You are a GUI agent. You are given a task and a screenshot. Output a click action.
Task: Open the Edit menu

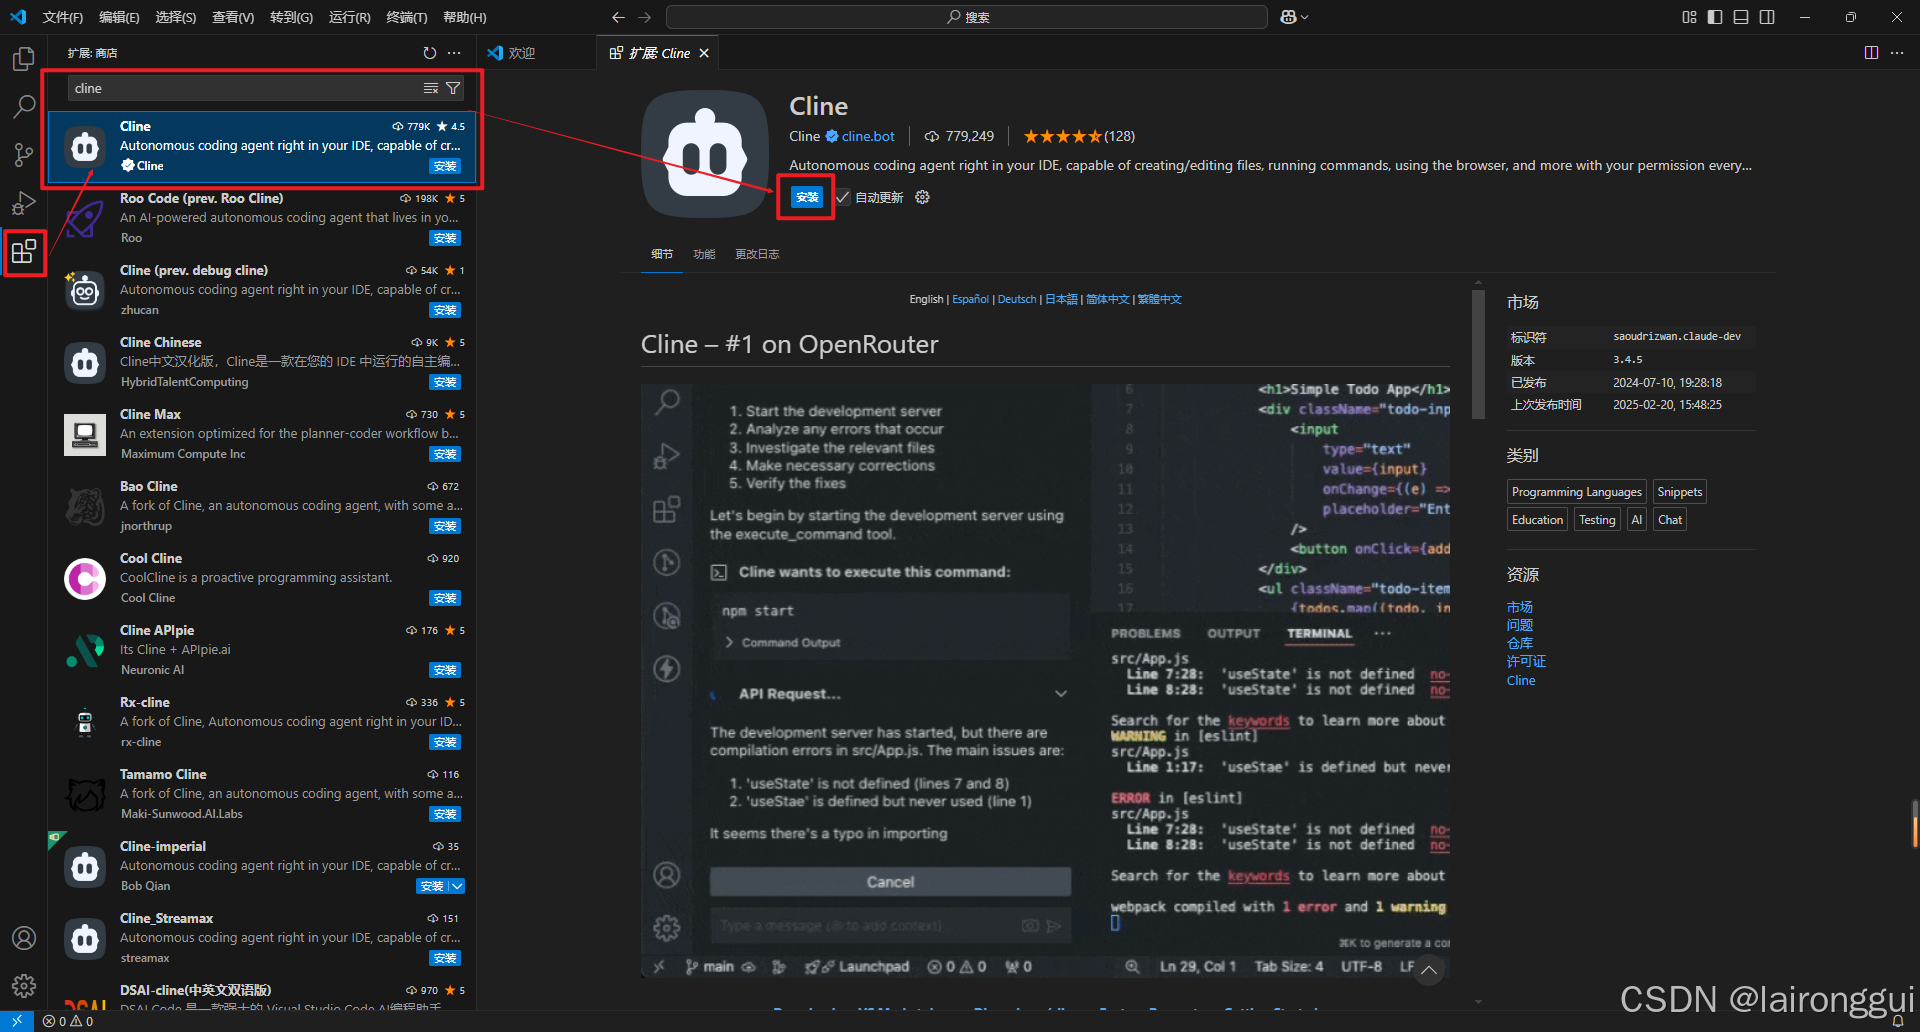[x=119, y=17]
